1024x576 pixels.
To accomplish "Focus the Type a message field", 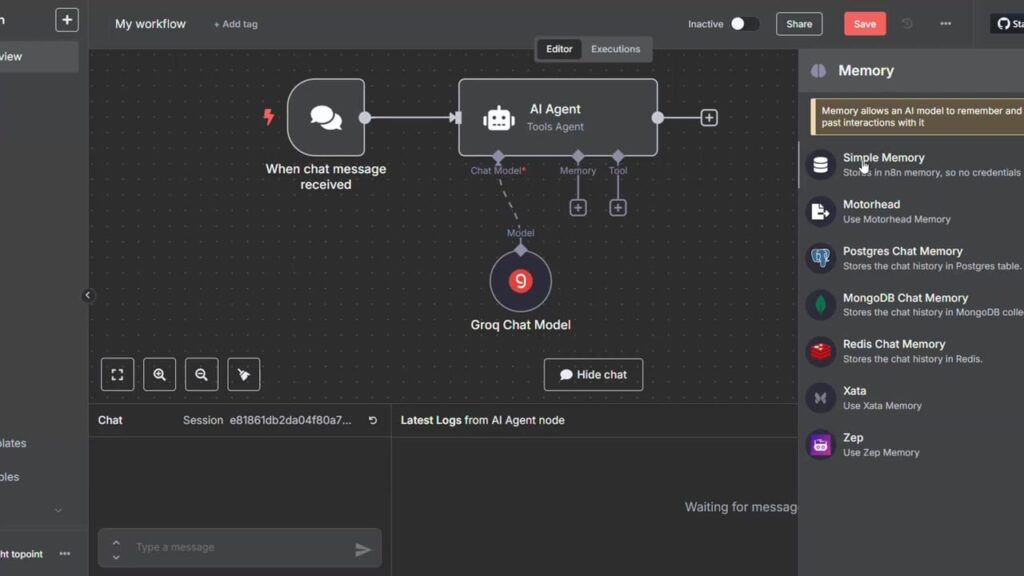I will point(240,547).
